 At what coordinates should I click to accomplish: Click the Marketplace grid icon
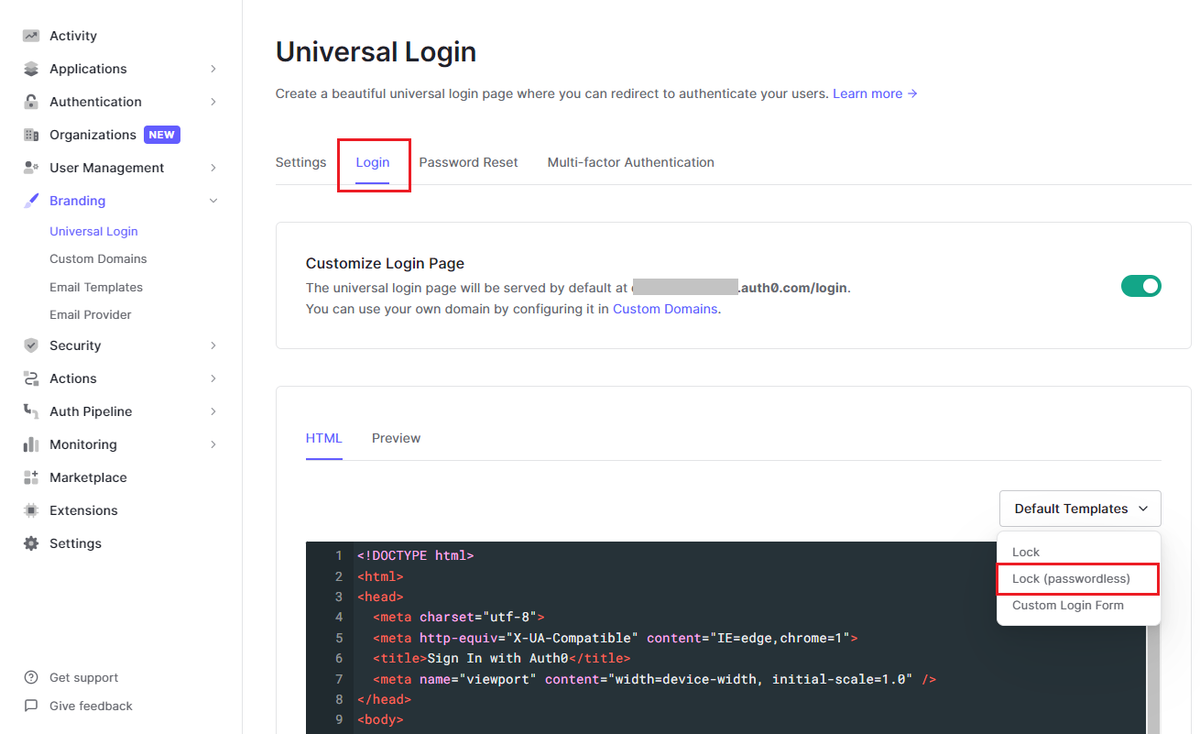click(31, 478)
